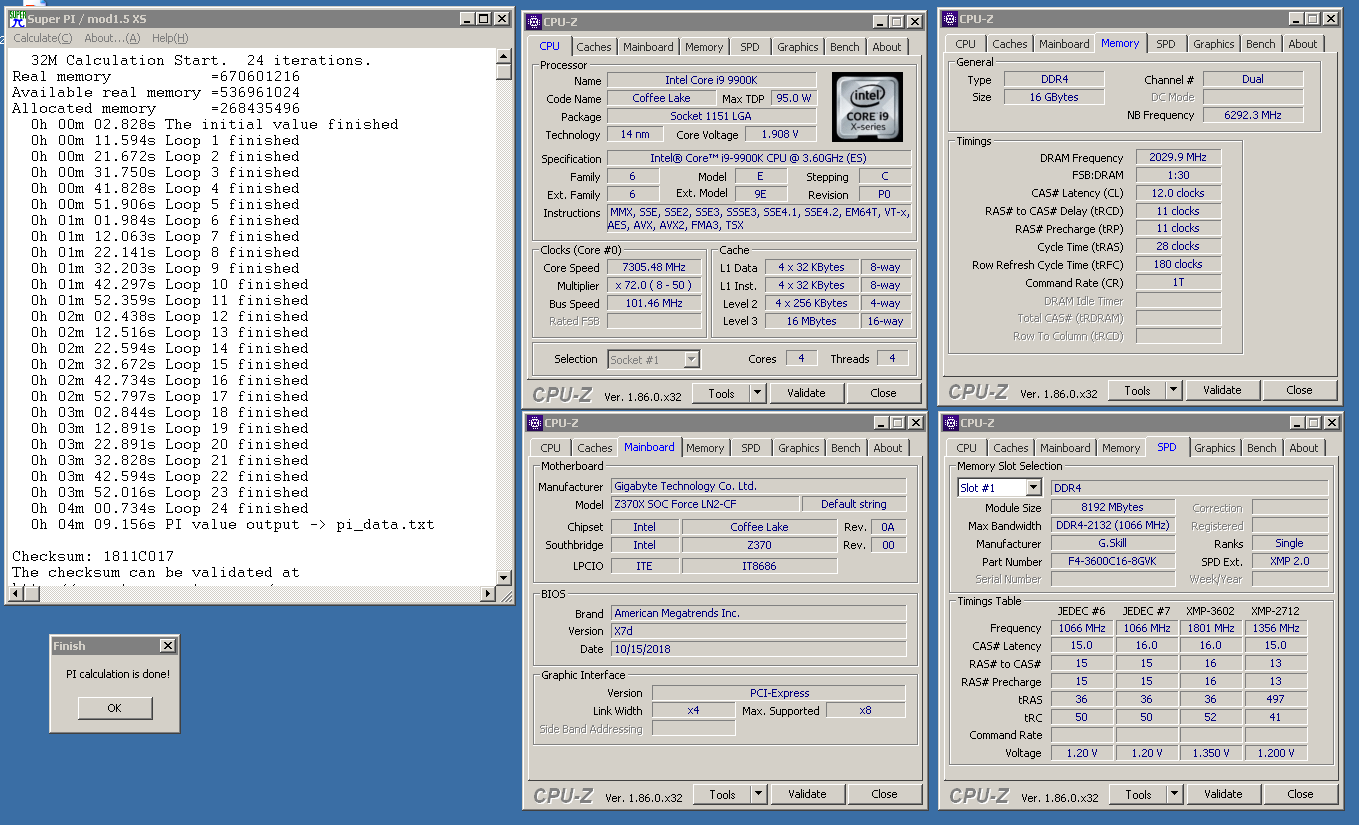This screenshot has height=825, width=1359.
Task: Click CPU-Z icon in Mainboard window title bar
Action: point(535,422)
